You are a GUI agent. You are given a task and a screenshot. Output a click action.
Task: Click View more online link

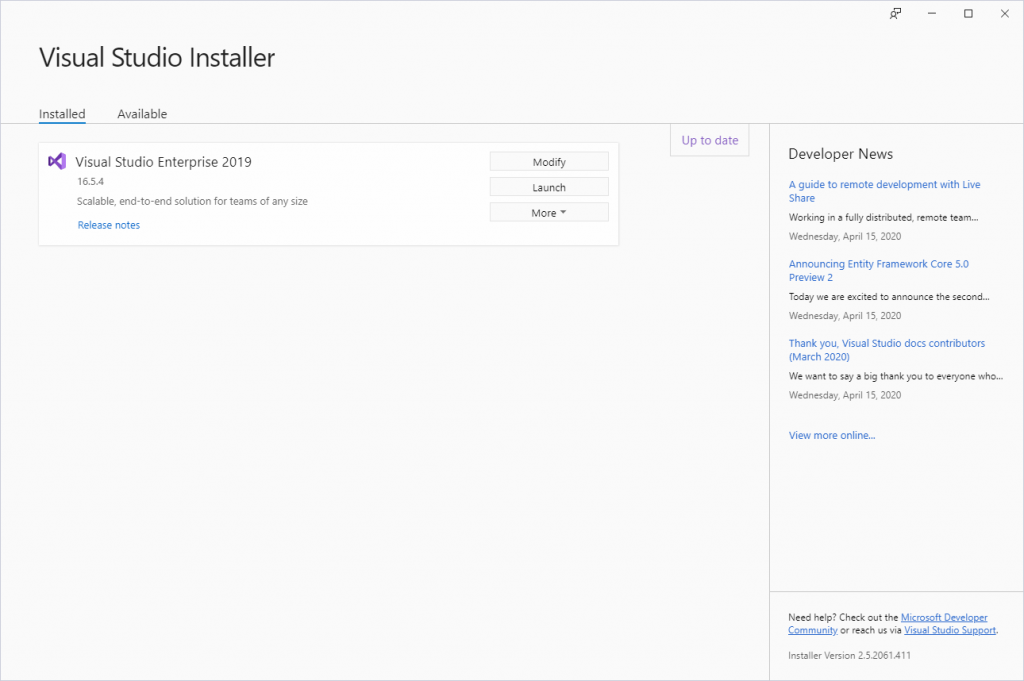832,436
